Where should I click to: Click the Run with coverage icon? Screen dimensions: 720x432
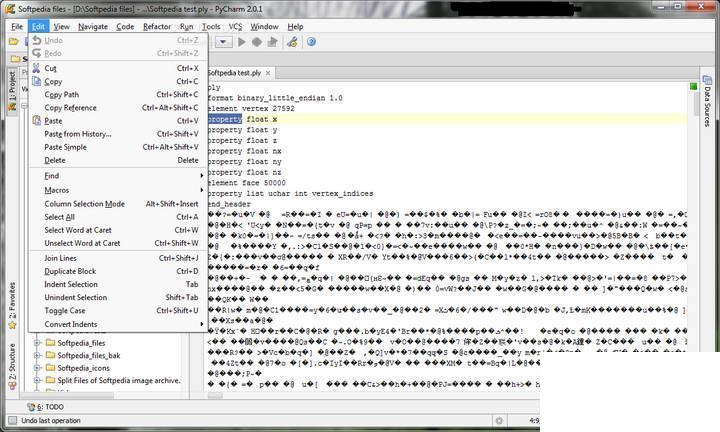272,42
